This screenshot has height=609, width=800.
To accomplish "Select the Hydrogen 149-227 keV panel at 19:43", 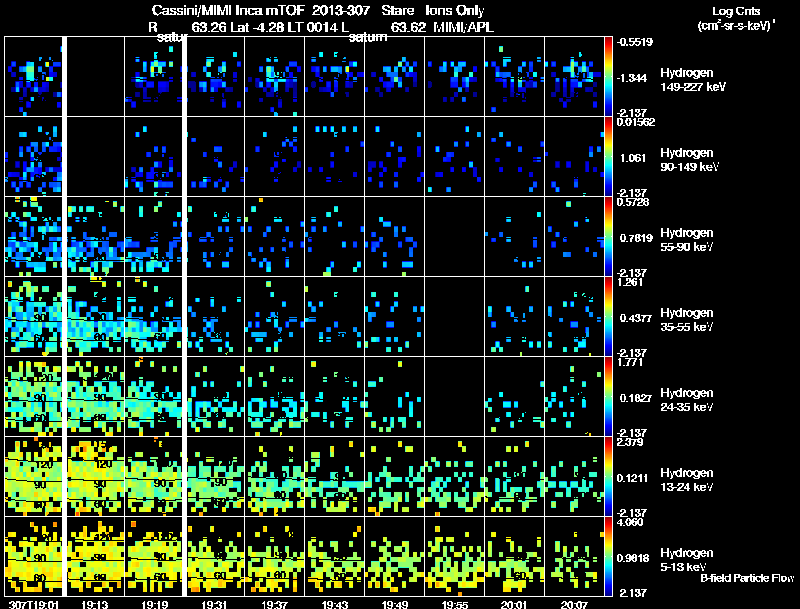I will [x=334, y=77].
